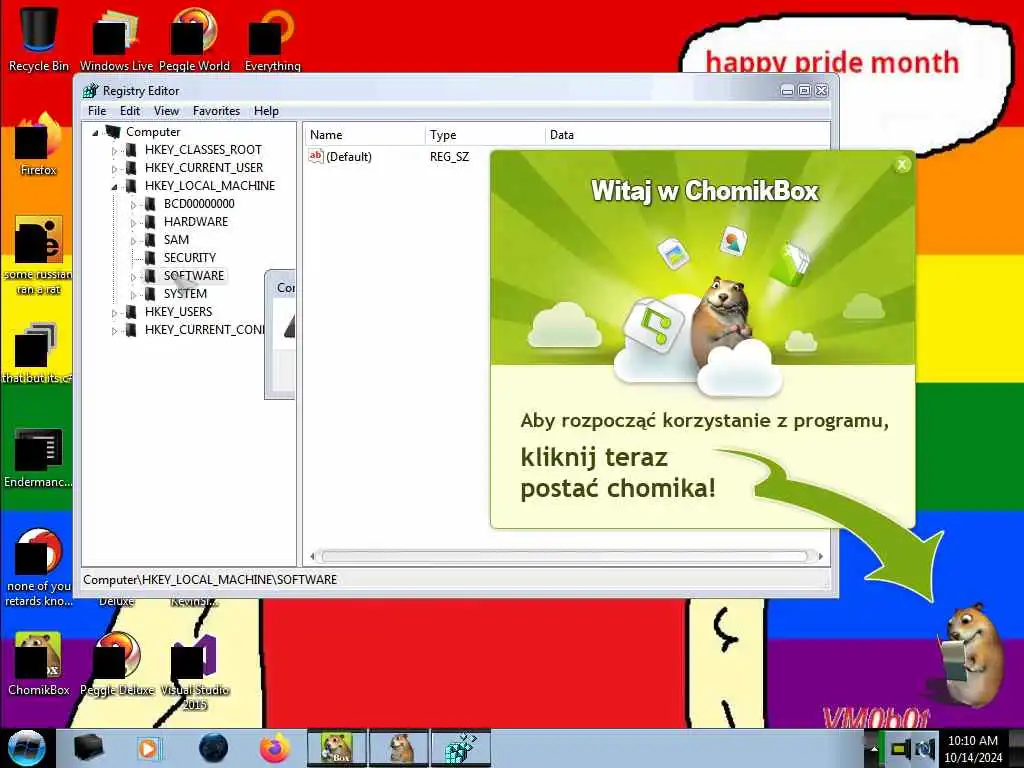The image size is (1024, 768).
Task: Minimize the Registry Editor window
Action: (788, 91)
